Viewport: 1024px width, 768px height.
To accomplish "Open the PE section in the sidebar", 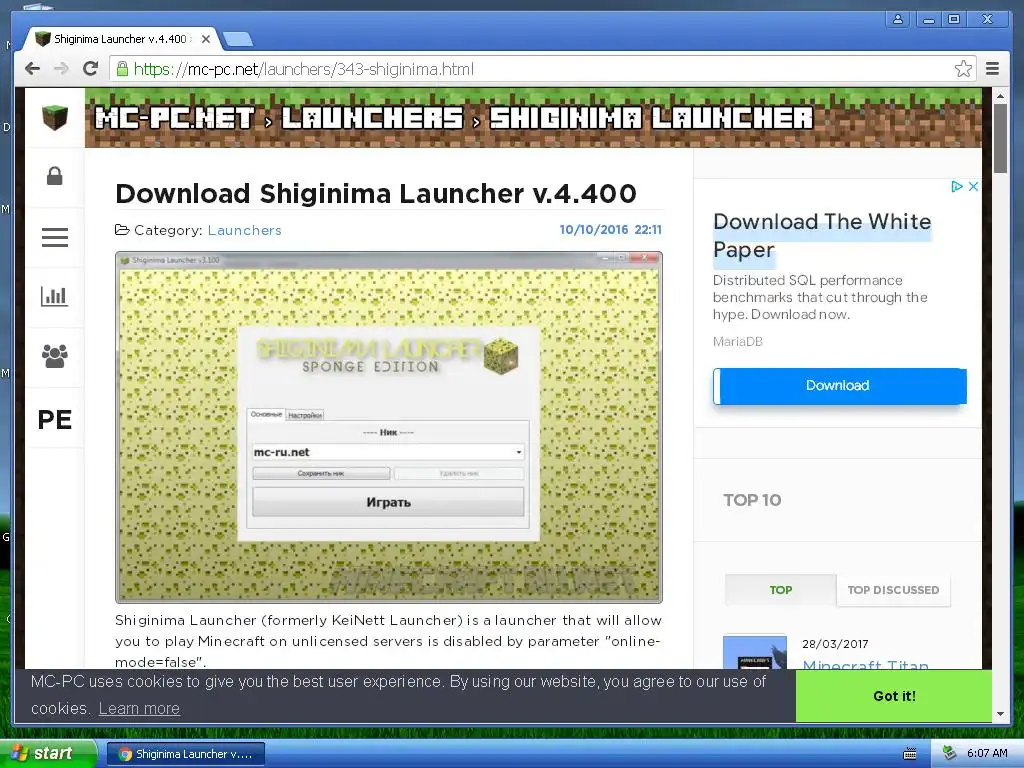I will [55, 419].
